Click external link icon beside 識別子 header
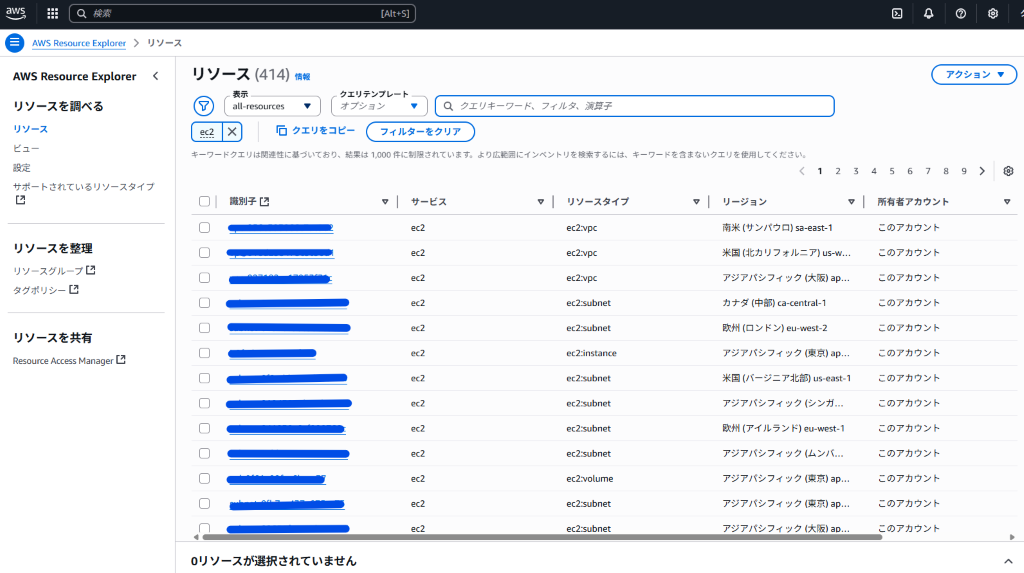The width and height of the screenshot is (1024, 573). (264, 201)
